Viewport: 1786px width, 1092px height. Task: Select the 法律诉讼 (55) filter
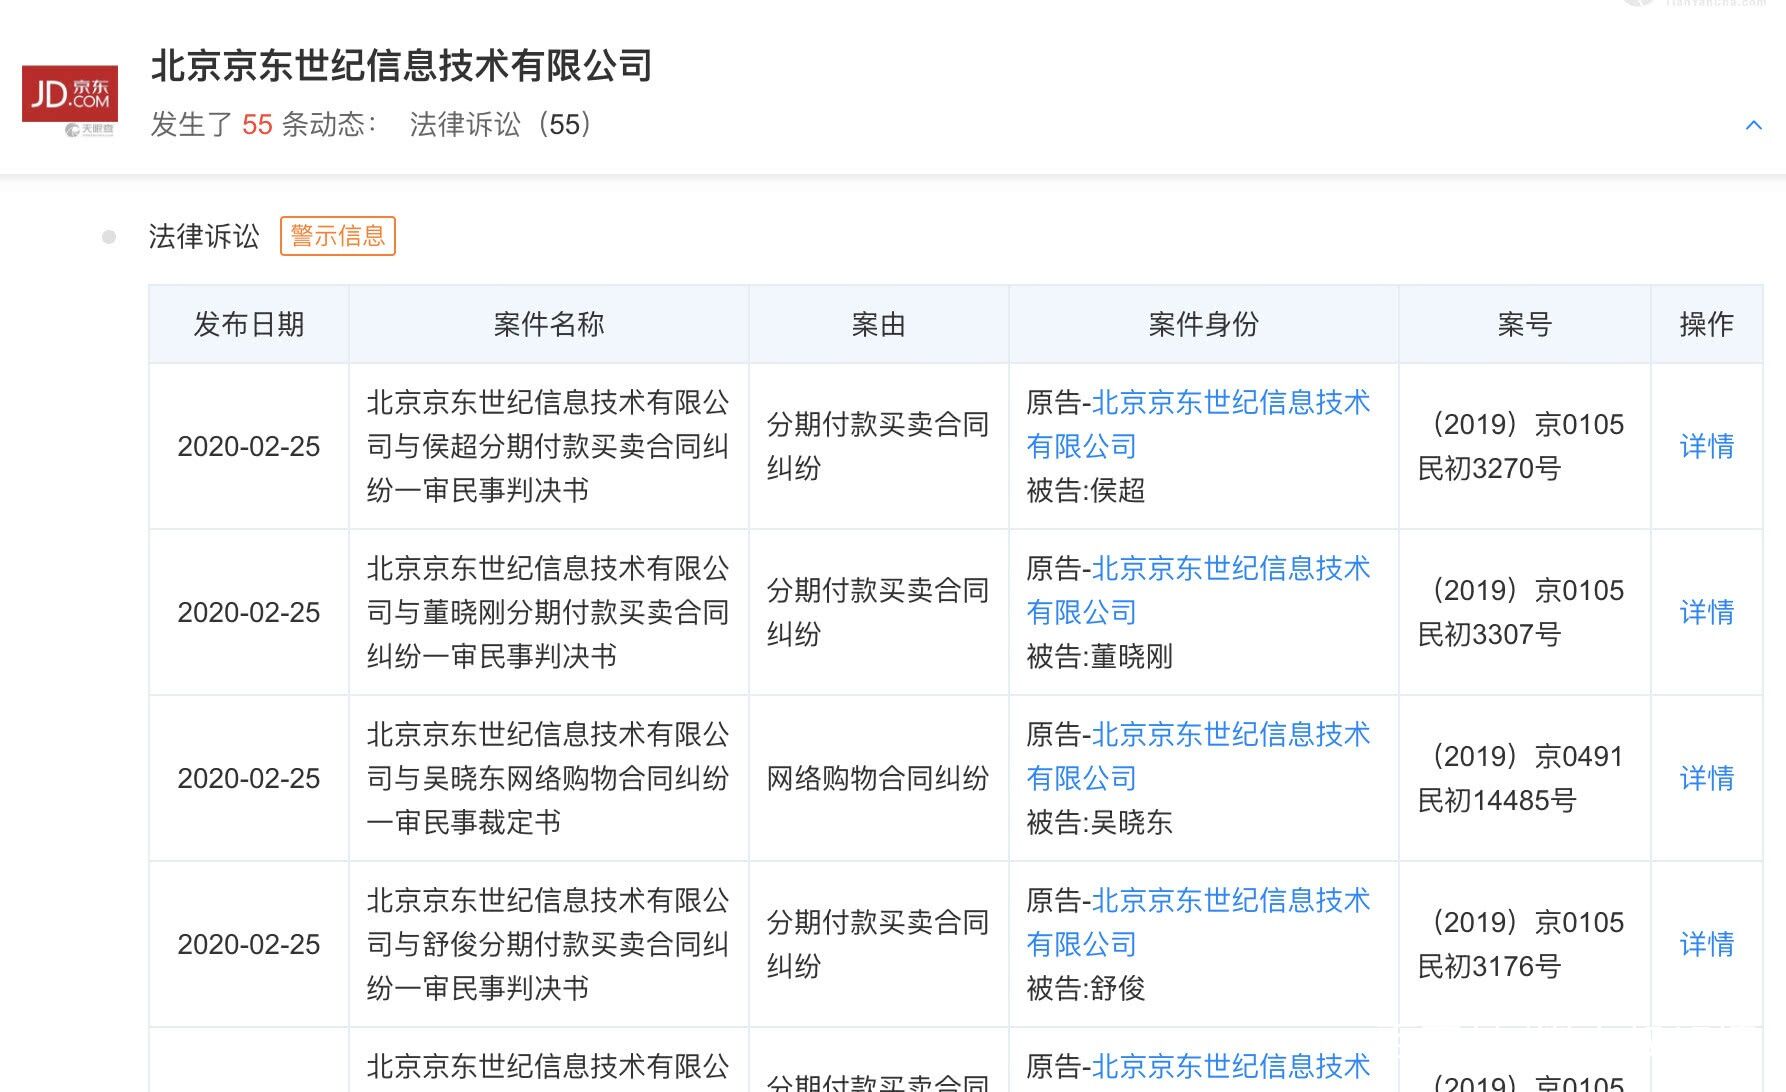coord(502,124)
